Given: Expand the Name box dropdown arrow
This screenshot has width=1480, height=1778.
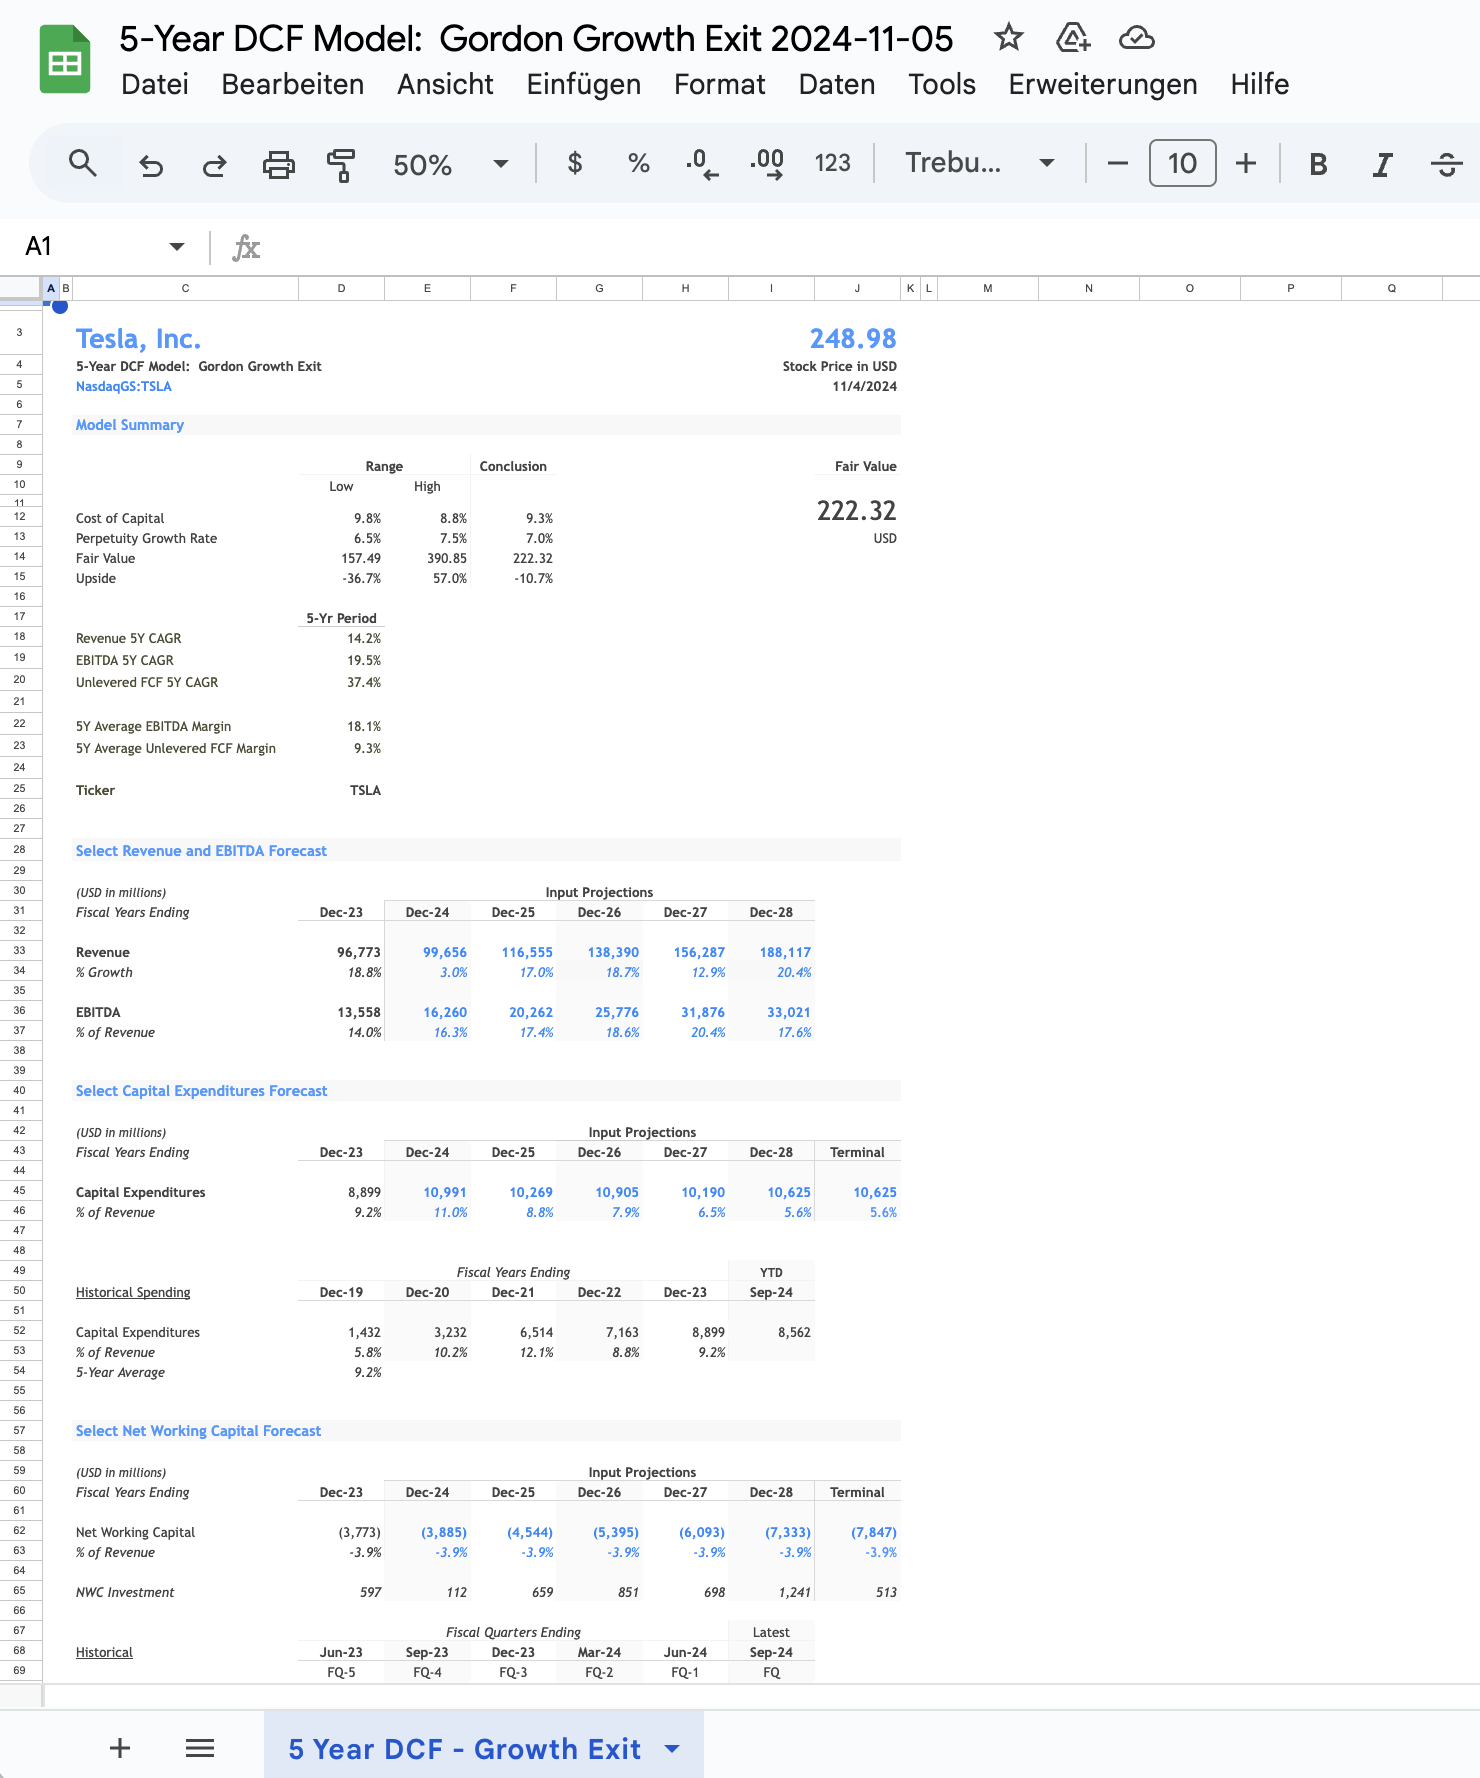Looking at the screenshot, I should (177, 246).
